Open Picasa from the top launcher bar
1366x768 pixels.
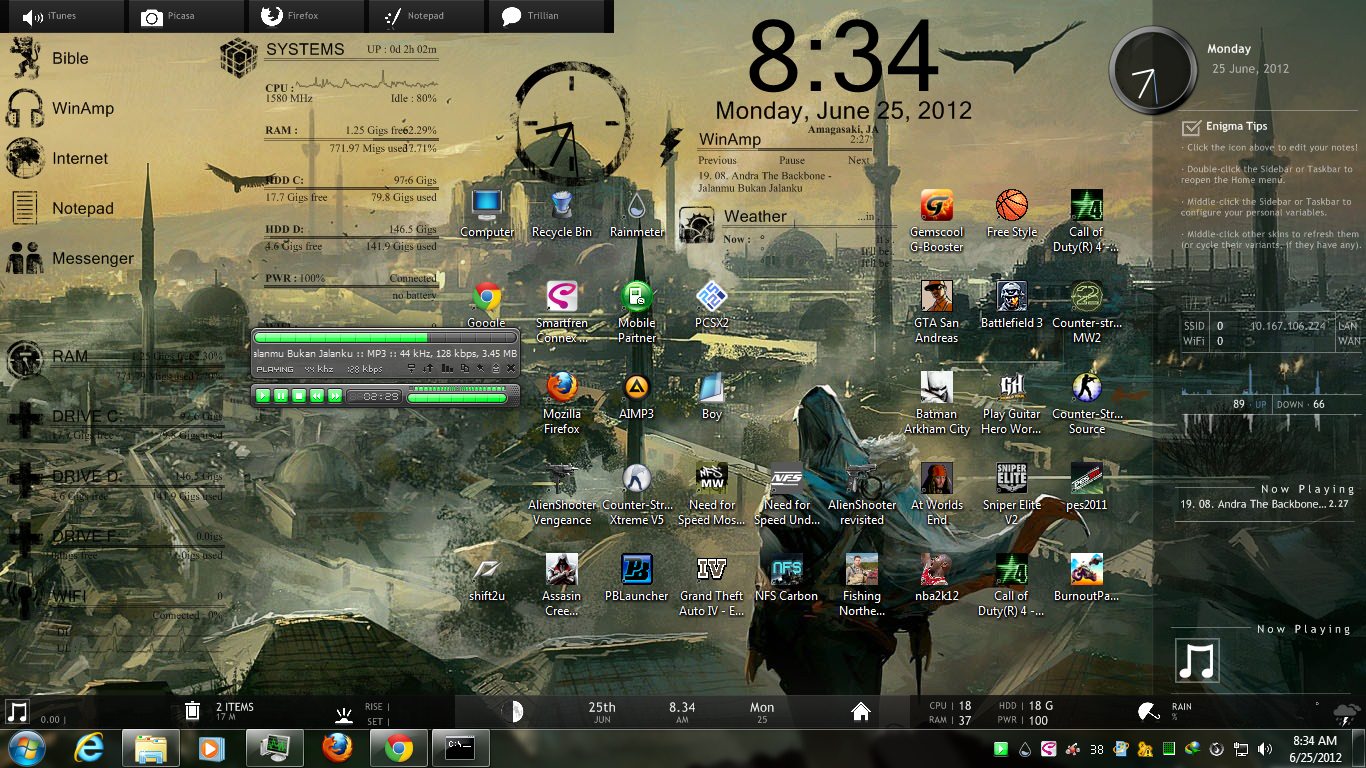[x=187, y=16]
